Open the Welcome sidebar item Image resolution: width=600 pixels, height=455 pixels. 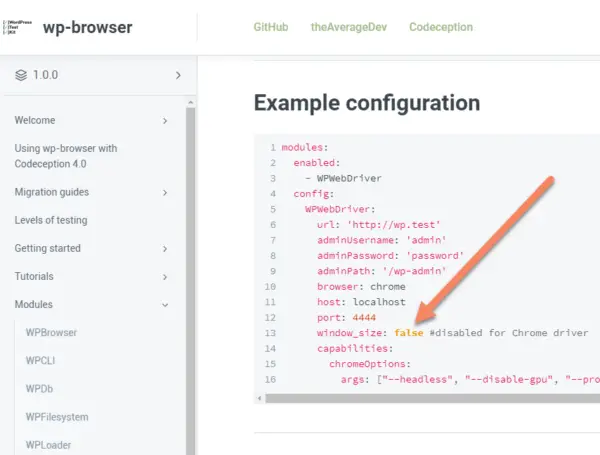(x=35, y=120)
